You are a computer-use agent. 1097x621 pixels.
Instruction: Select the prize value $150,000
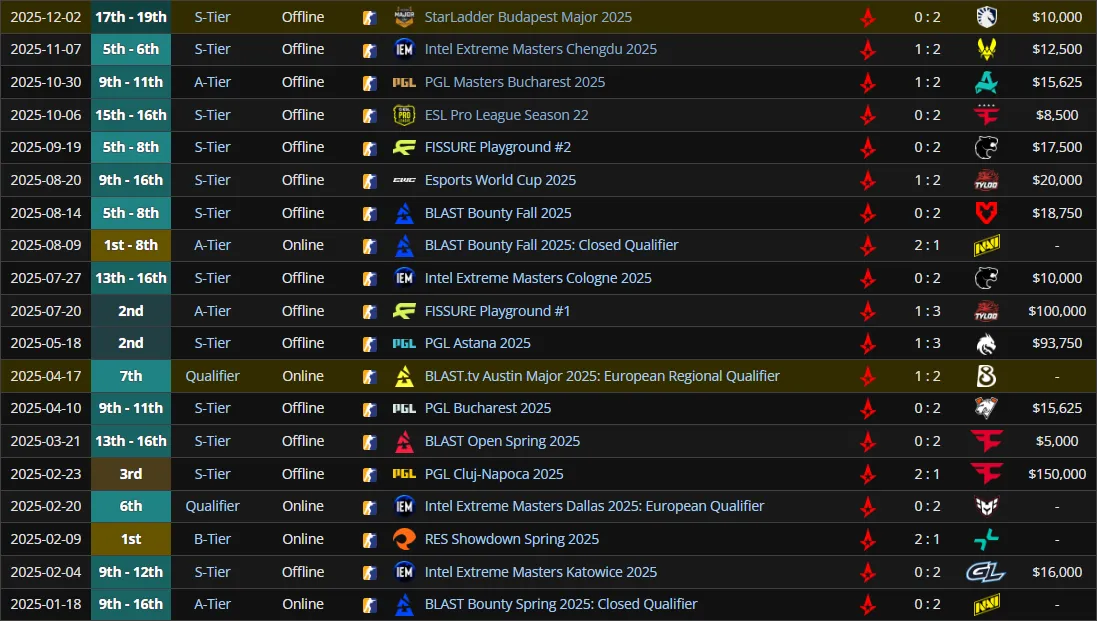click(1057, 473)
